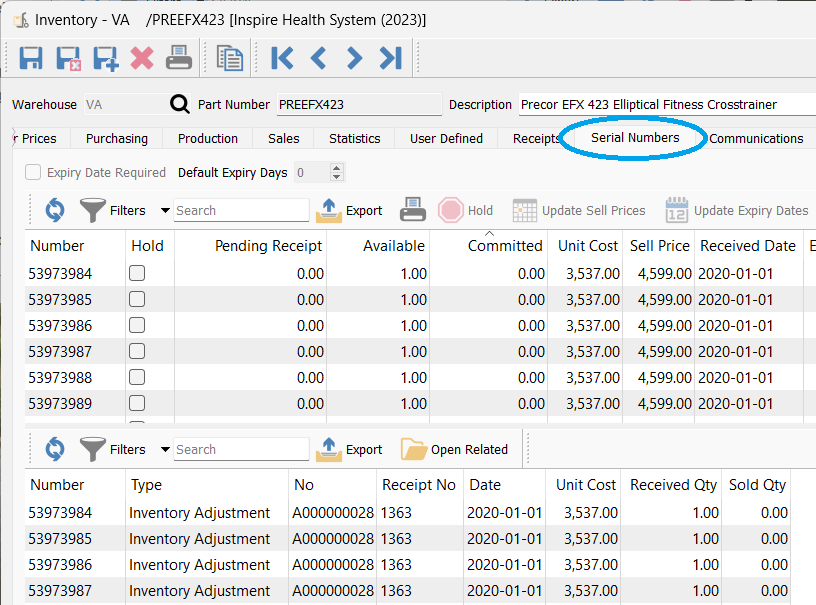Click the Copy documents icon
Viewport: 816px width, 605px height.
[230, 58]
